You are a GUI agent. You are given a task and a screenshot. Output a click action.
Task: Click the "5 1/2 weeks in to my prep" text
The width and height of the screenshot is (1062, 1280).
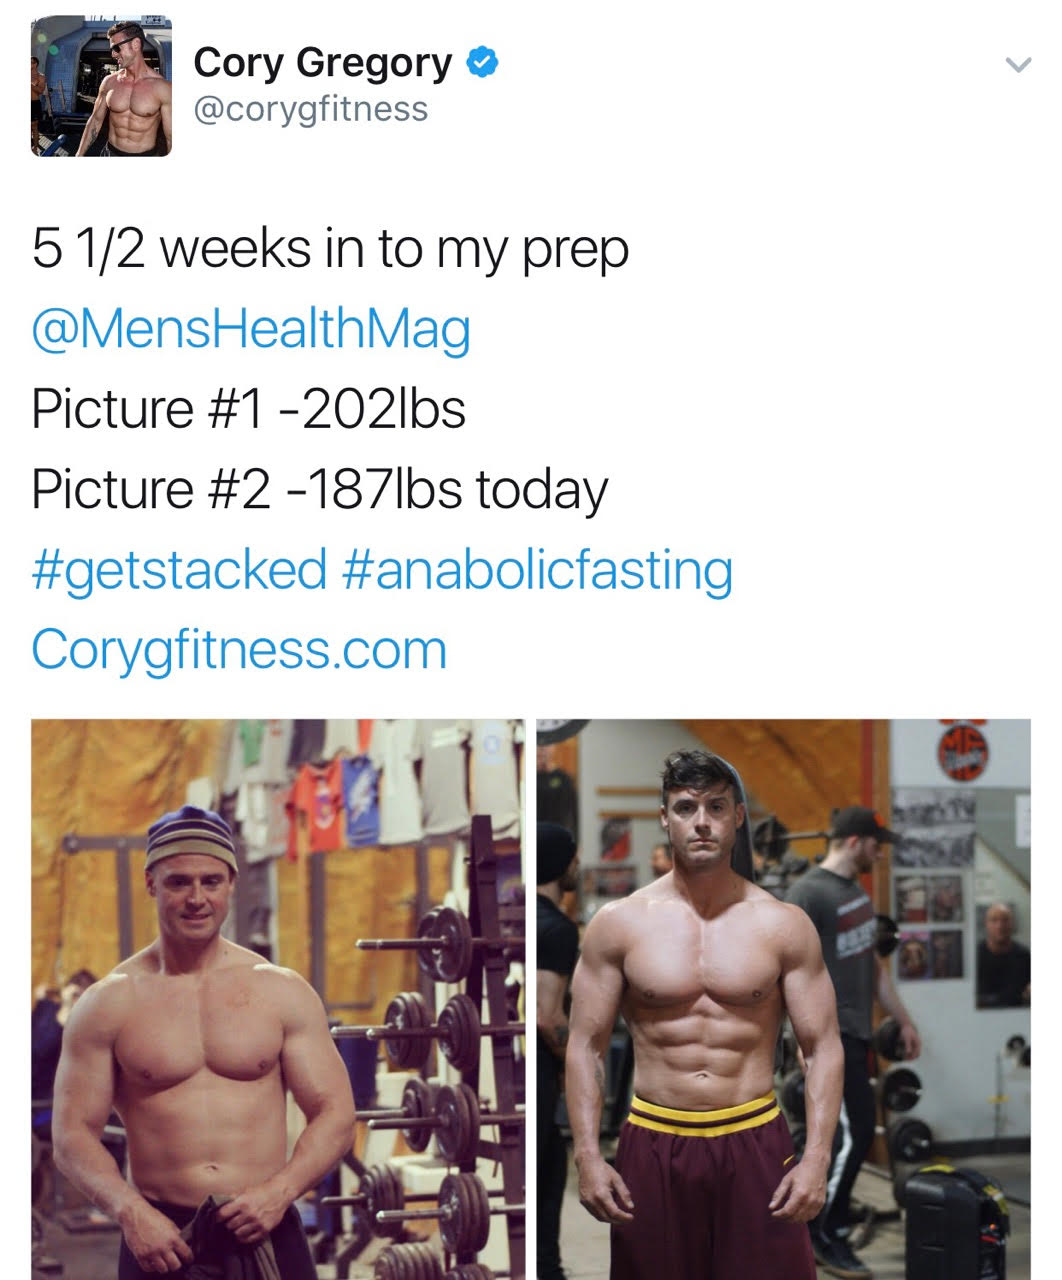coord(330,249)
